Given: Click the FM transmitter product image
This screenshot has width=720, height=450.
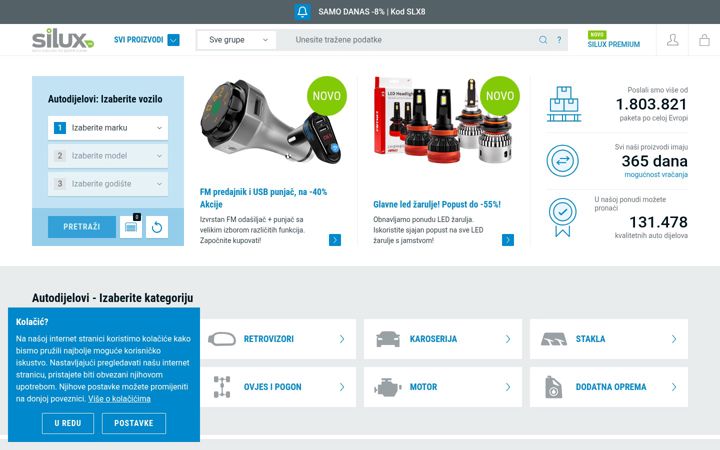Looking at the screenshot, I should (271, 122).
